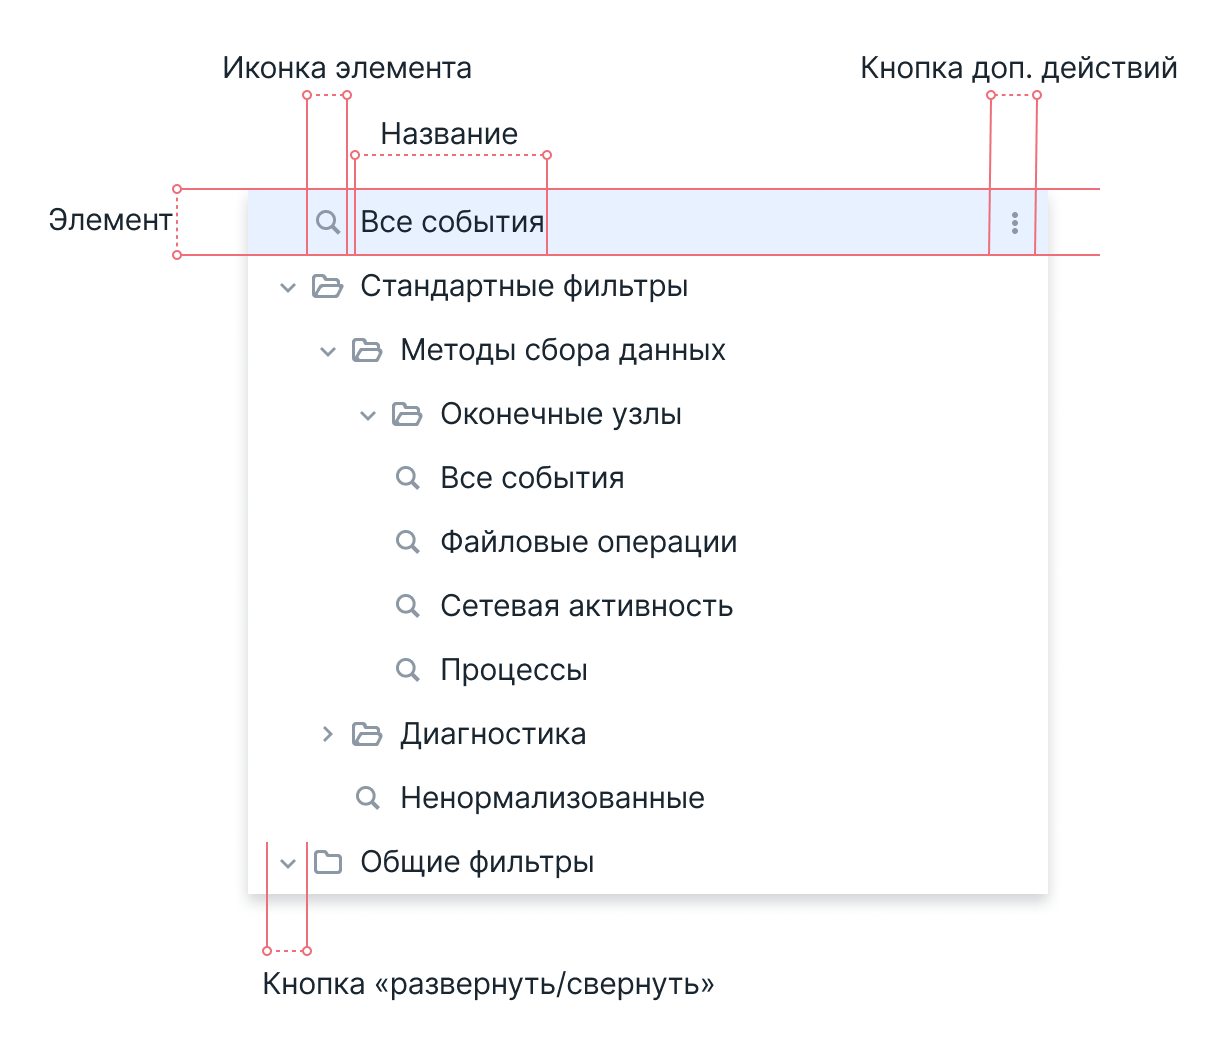This screenshot has width=1224, height=1062.
Task: Click the search icon near Ненормализованные
Action: (369, 798)
